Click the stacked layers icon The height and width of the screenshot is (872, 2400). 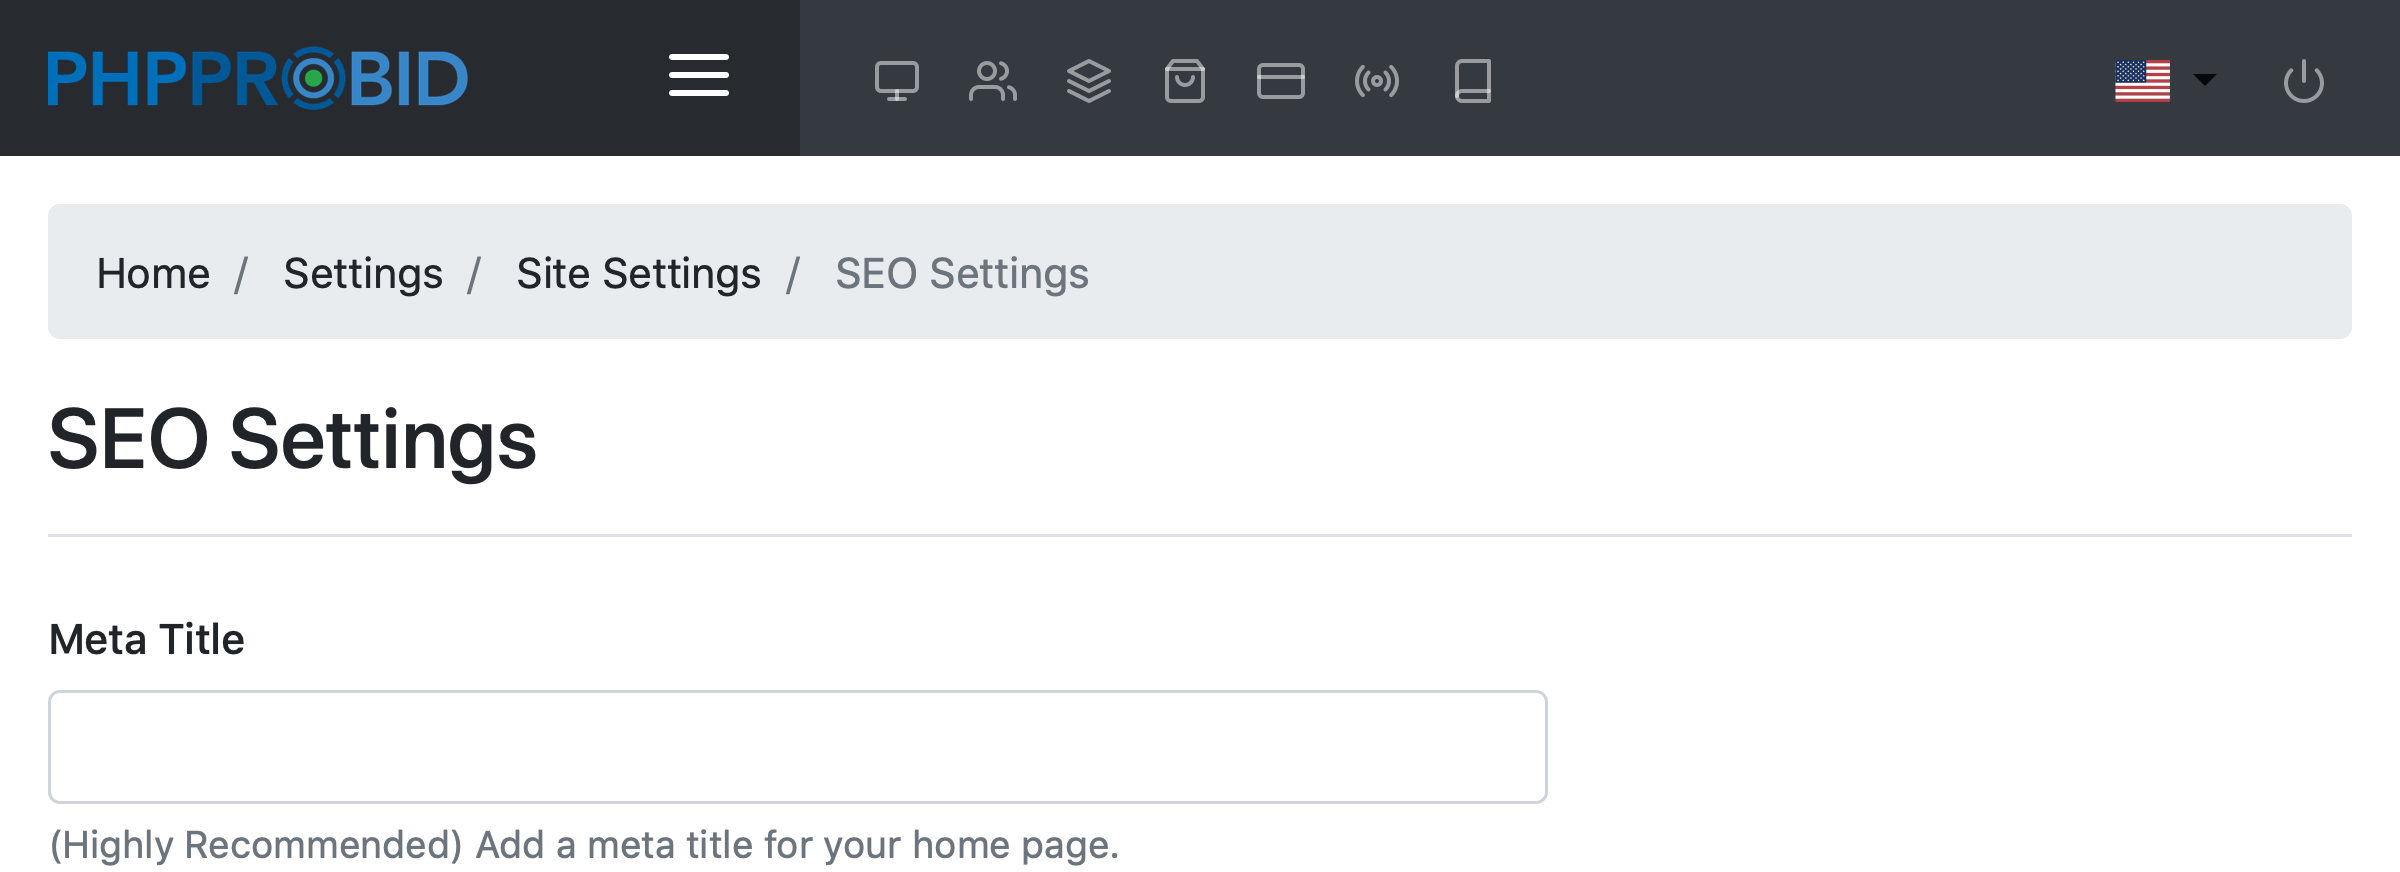pos(1088,81)
